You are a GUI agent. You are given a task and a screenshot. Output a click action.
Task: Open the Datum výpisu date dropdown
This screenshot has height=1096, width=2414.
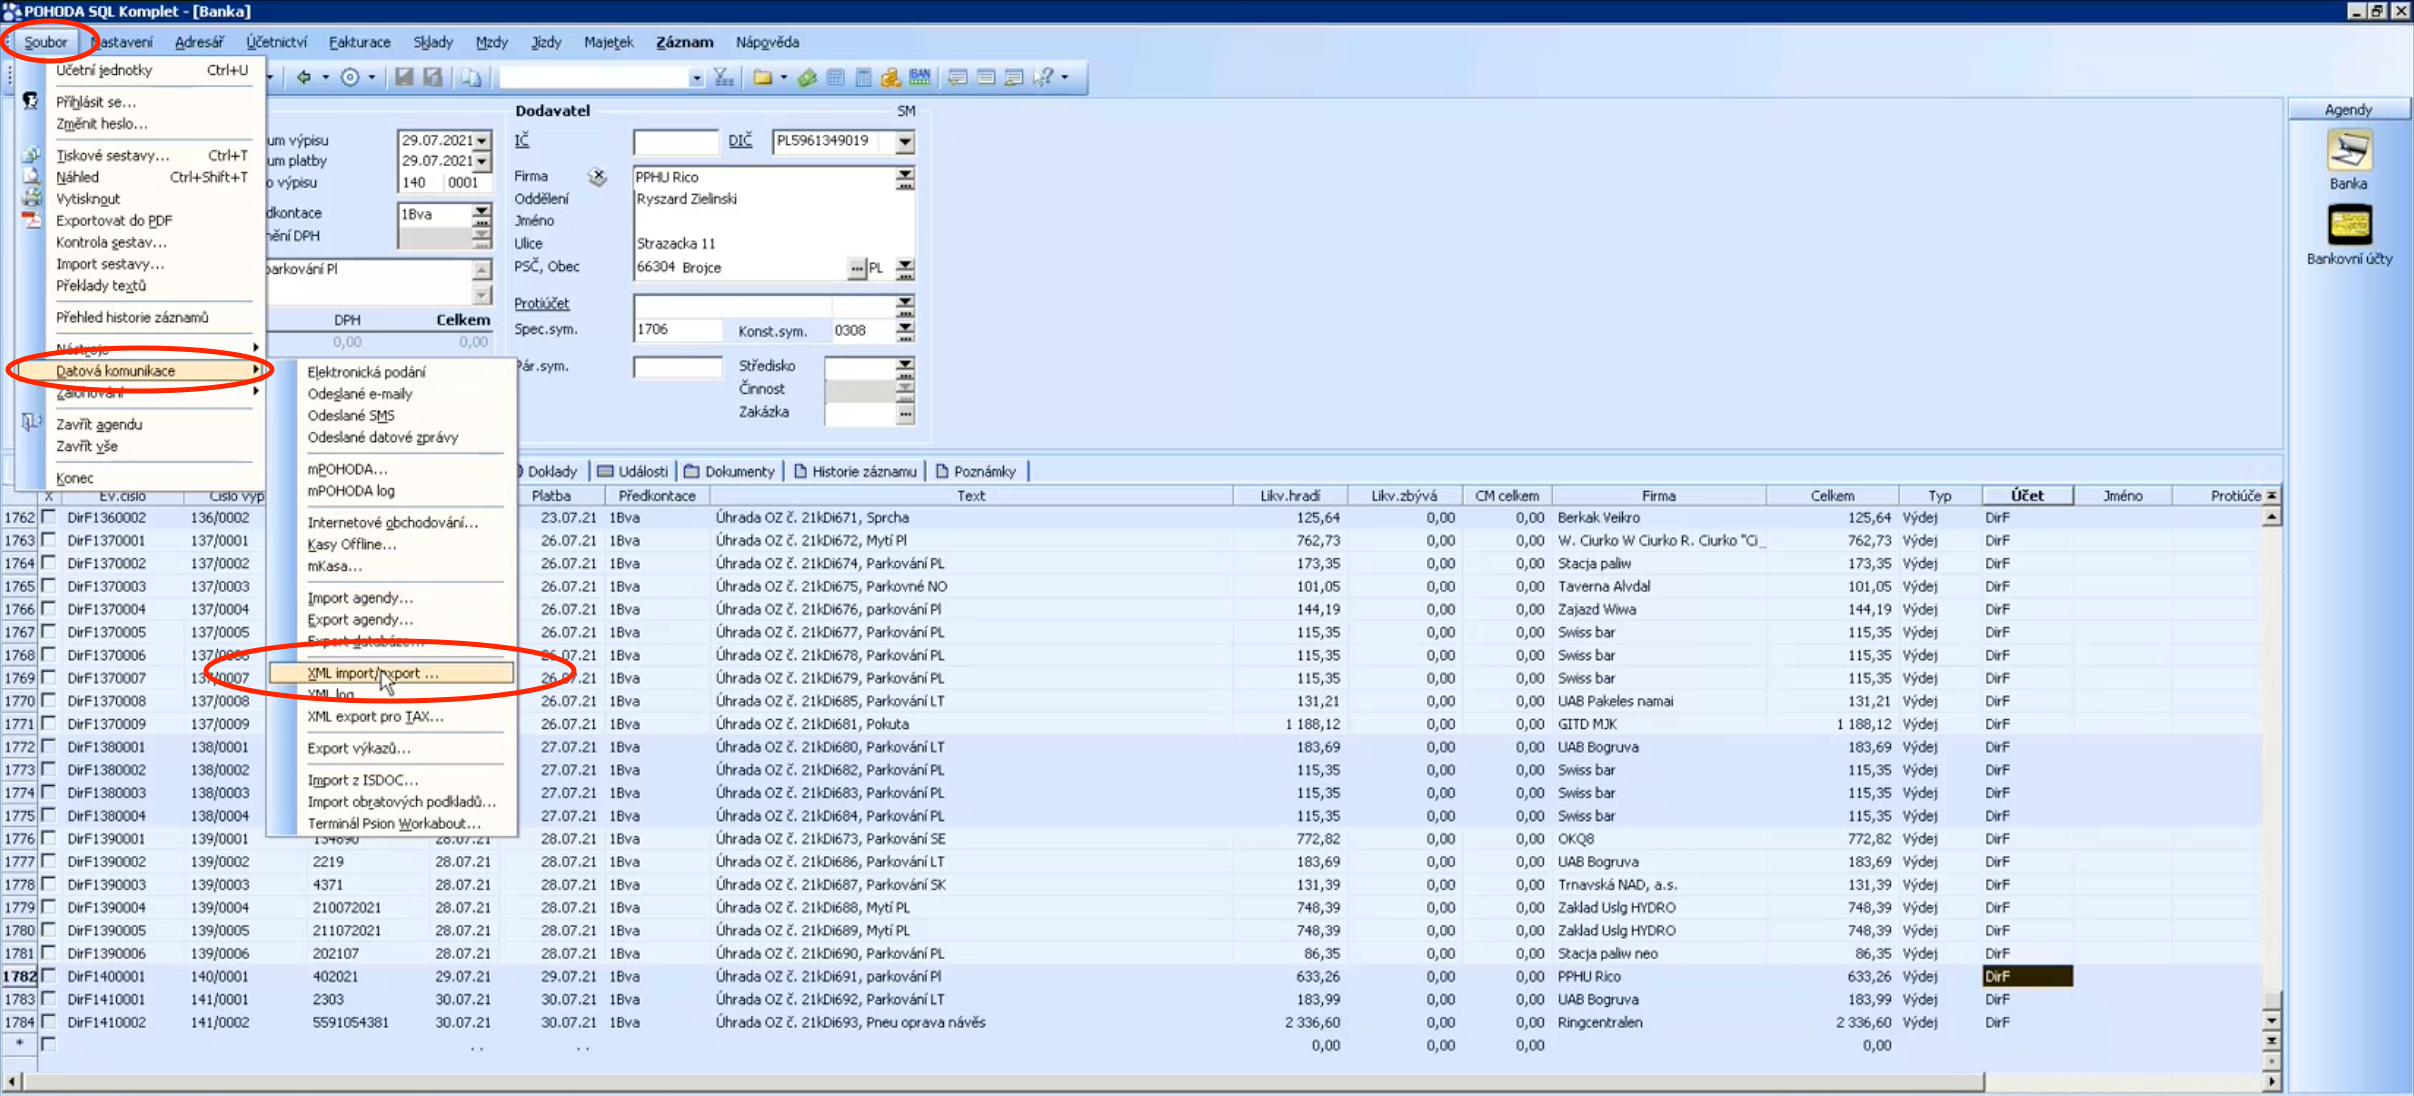tap(483, 141)
